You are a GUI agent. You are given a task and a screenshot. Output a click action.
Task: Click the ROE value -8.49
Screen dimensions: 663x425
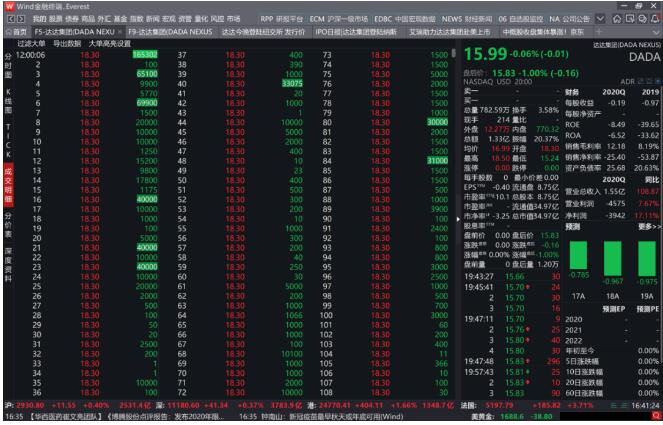[616, 125]
